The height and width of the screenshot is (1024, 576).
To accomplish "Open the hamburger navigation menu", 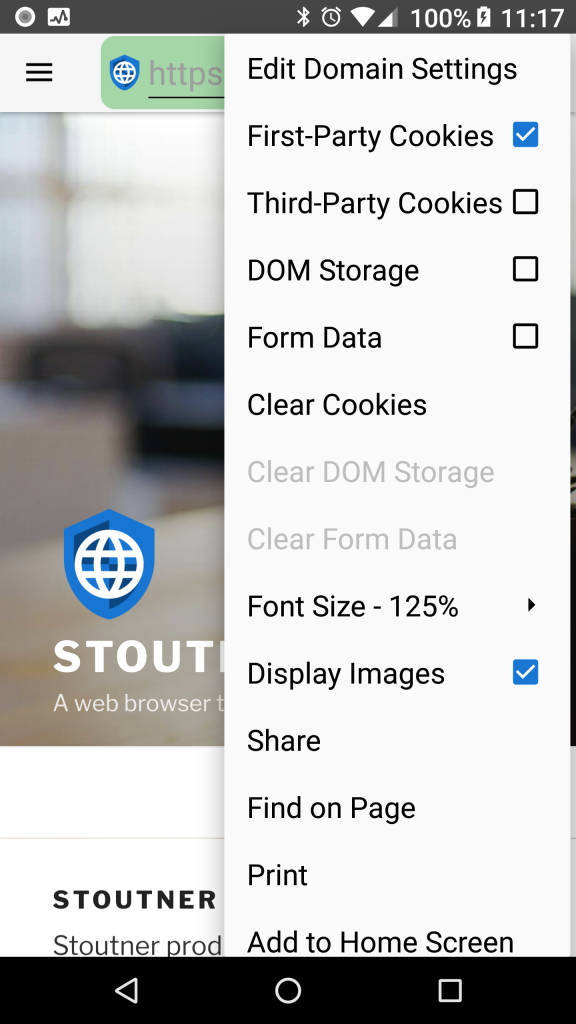I will click(x=39, y=72).
